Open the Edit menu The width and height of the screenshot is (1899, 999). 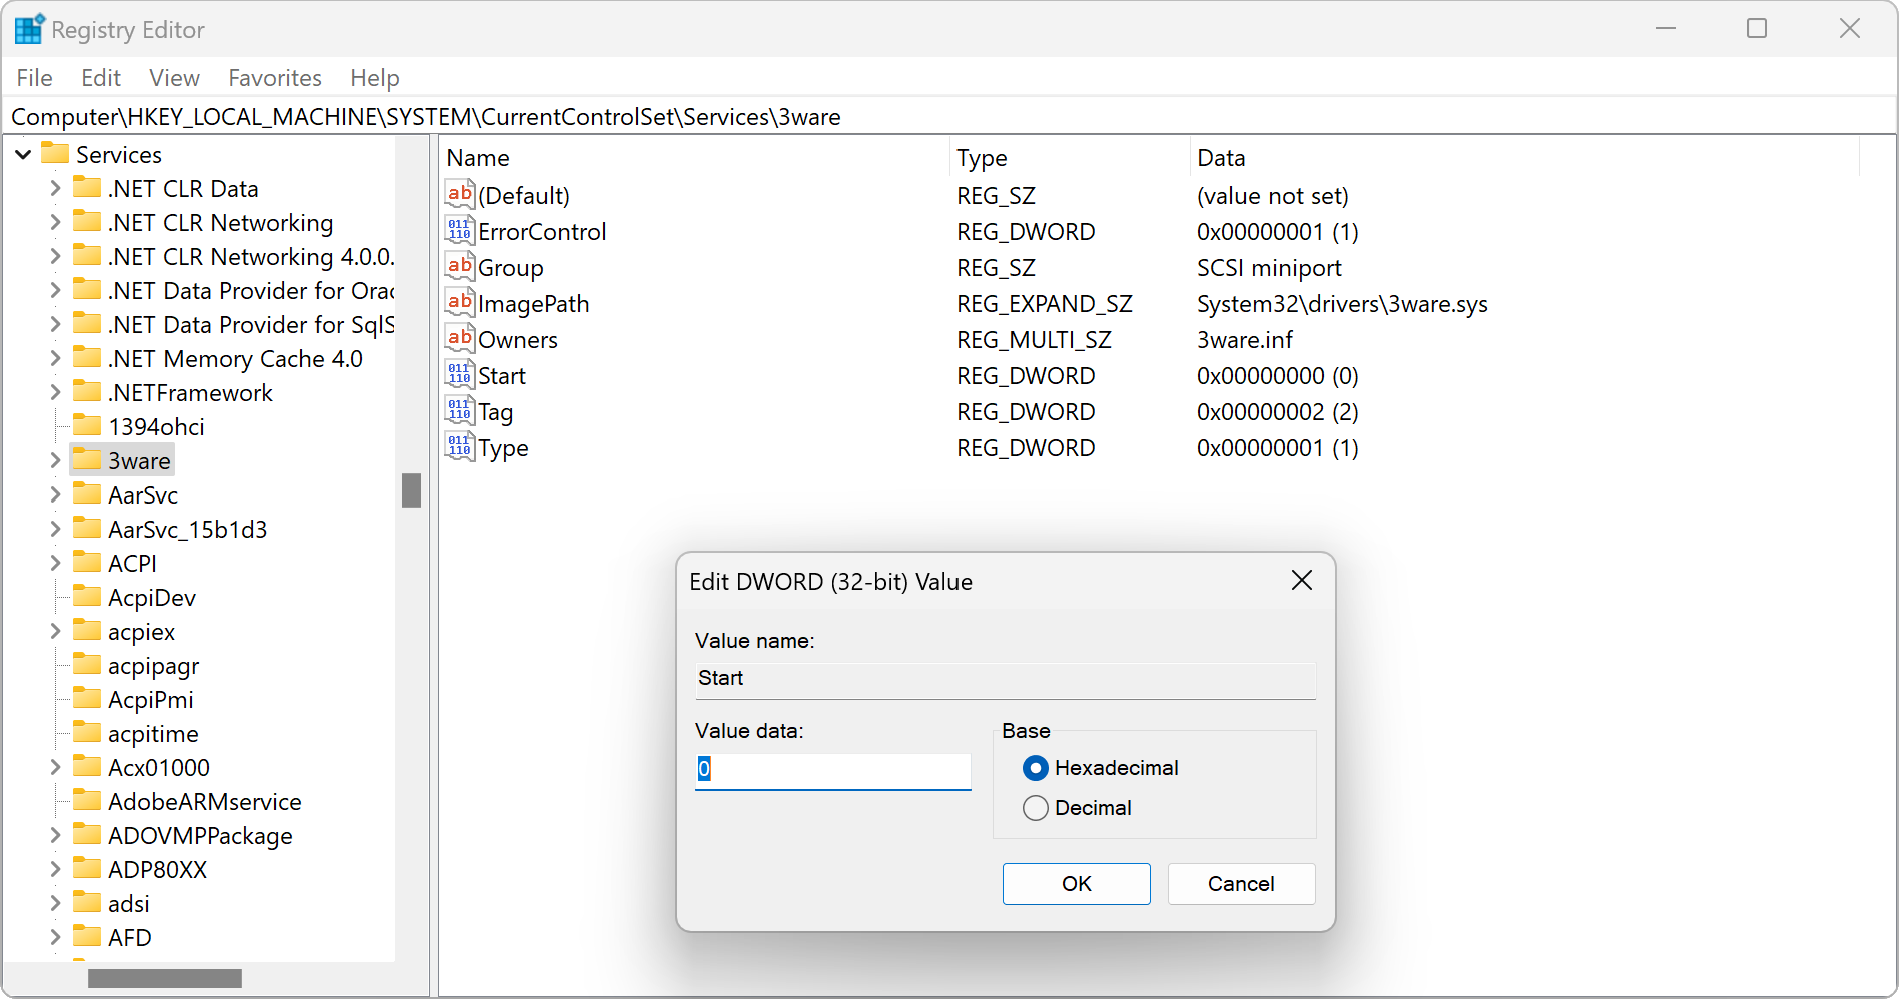pyautogui.click(x=100, y=78)
